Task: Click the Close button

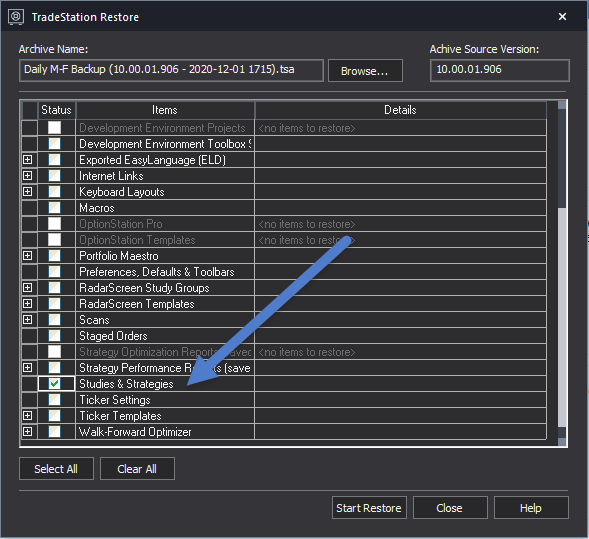Action: pos(450,508)
